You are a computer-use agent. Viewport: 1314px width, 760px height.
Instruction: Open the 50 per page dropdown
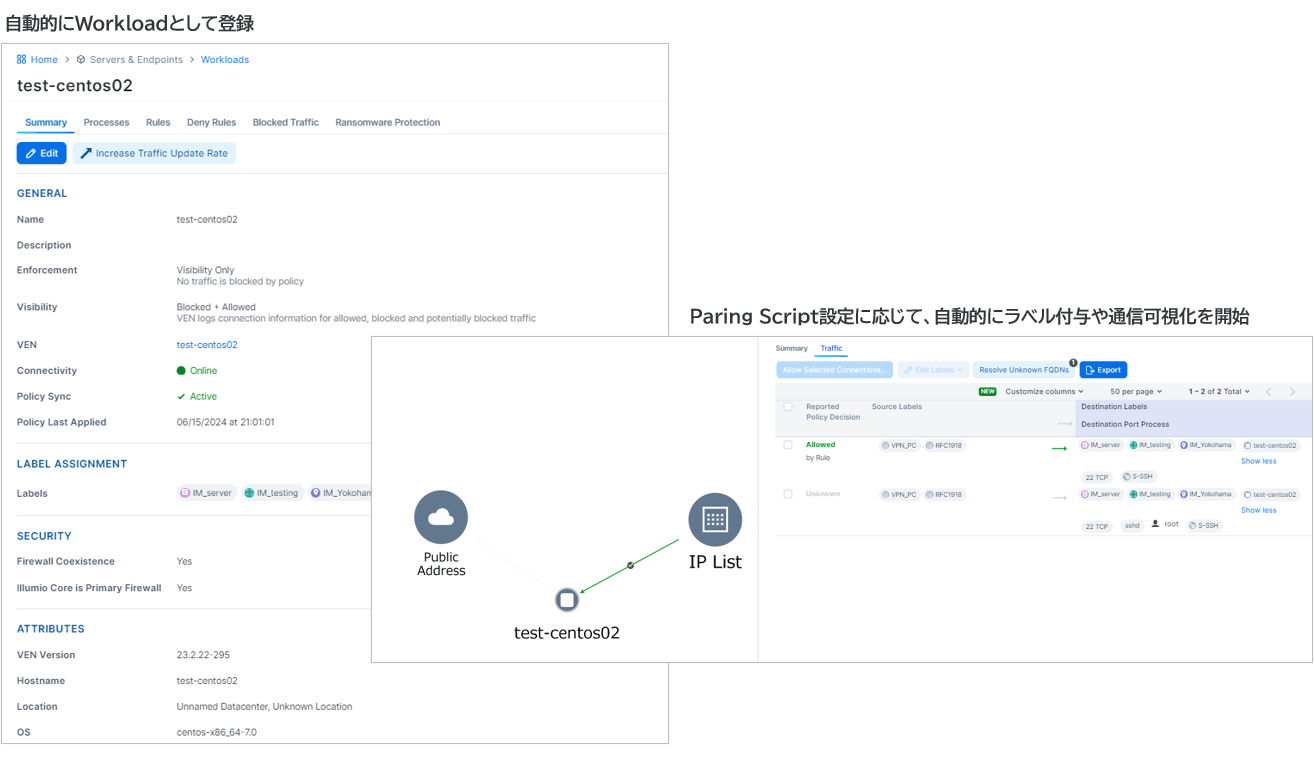[1136, 392]
